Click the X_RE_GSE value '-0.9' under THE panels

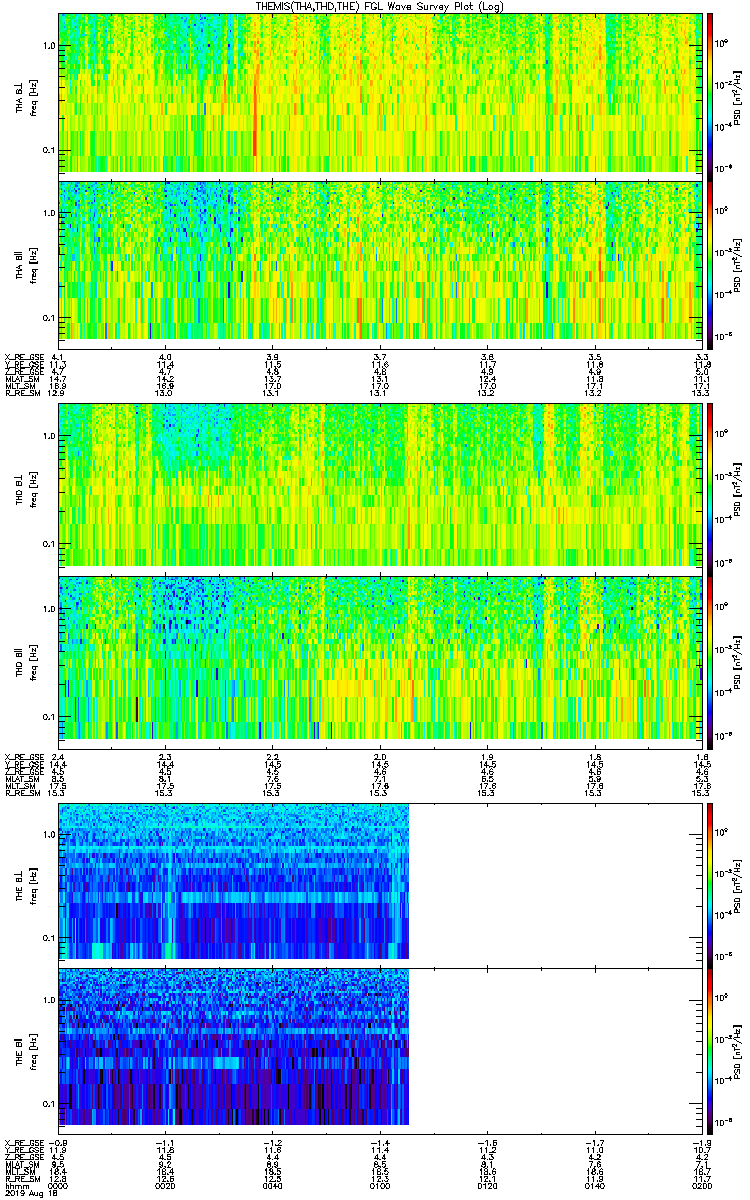(57, 1142)
